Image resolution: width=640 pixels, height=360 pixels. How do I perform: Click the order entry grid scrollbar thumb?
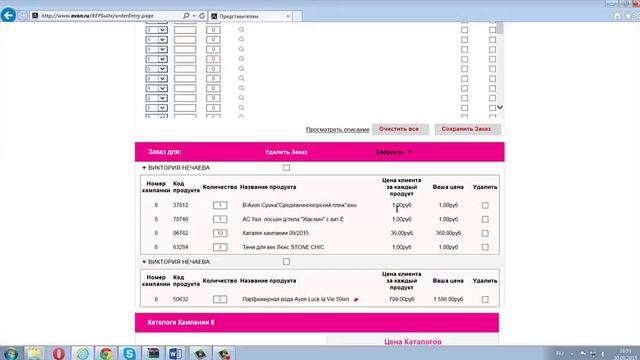500,28
